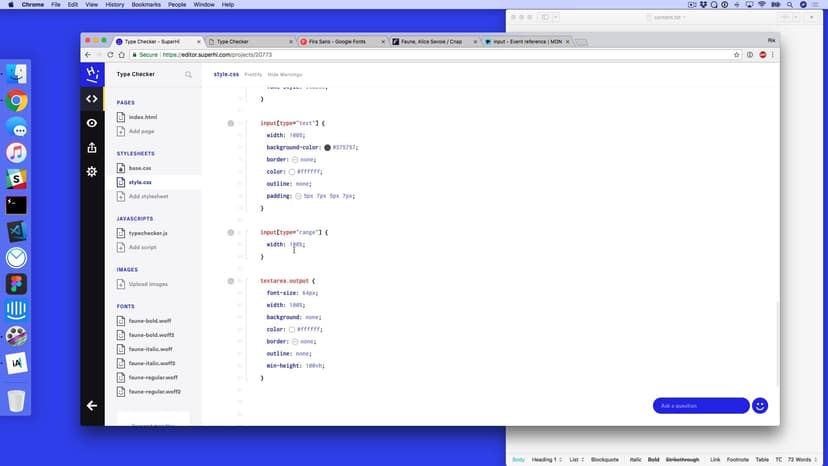Toggle the marker beside input[type="range"] rule
Screen dimensions: 828x466
(231, 232)
